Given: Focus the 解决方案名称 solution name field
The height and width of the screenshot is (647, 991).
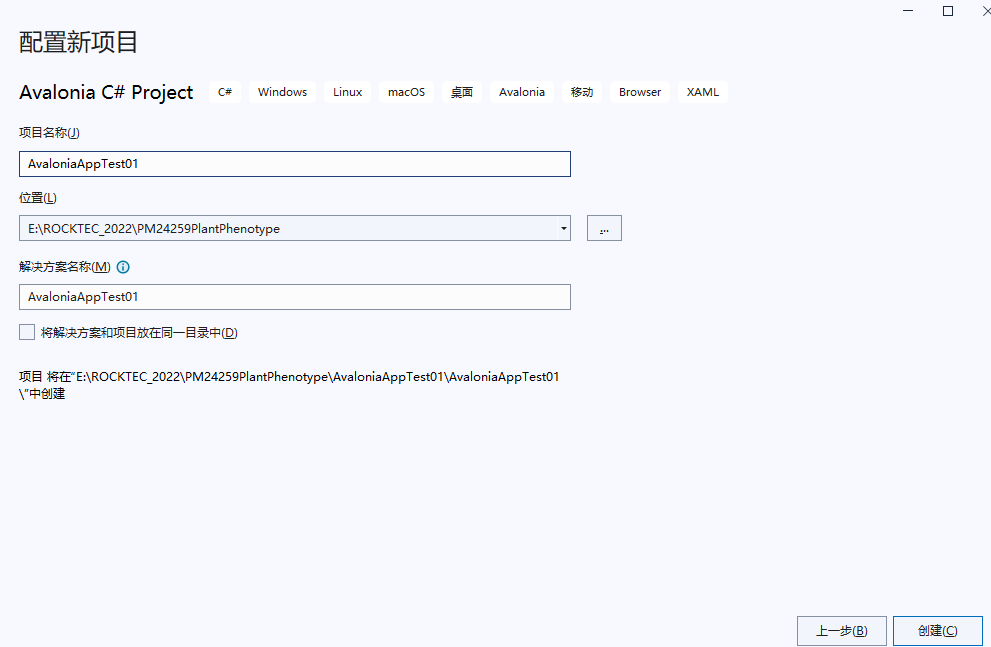Looking at the screenshot, I should click(x=295, y=297).
